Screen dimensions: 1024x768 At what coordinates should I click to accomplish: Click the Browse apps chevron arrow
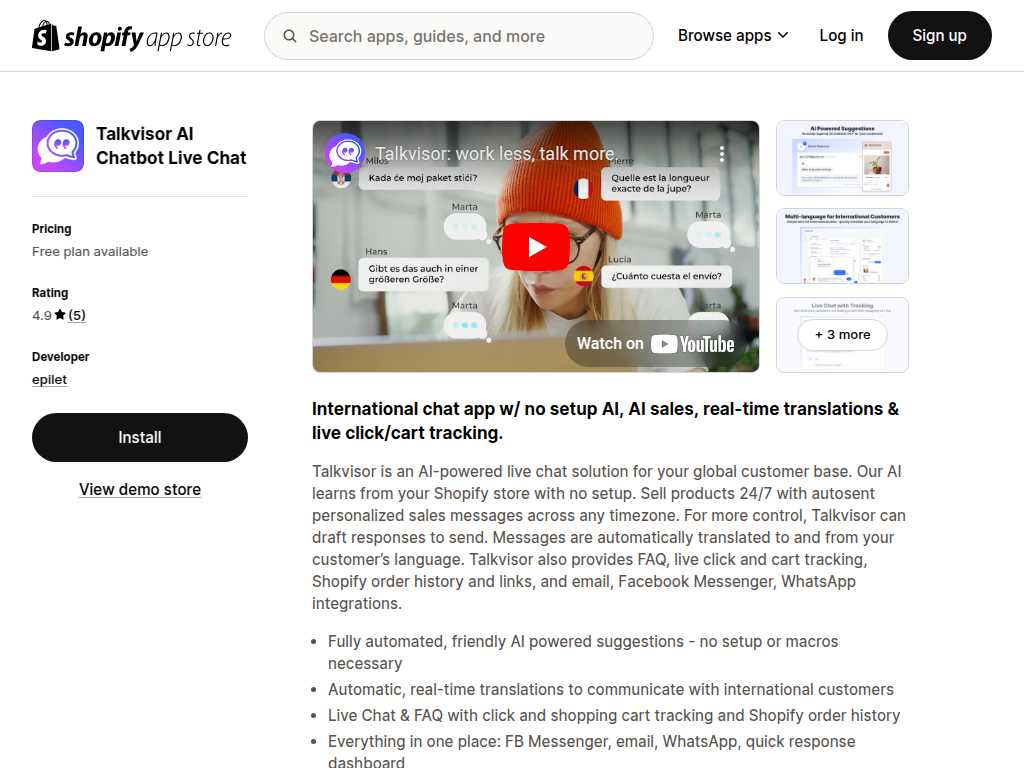(x=783, y=35)
